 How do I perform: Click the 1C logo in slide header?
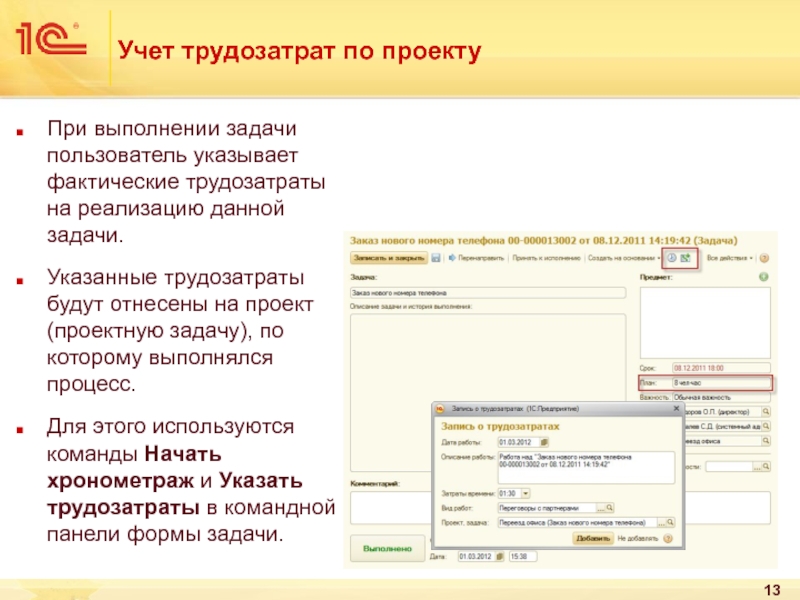pyautogui.click(x=51, y=38)
